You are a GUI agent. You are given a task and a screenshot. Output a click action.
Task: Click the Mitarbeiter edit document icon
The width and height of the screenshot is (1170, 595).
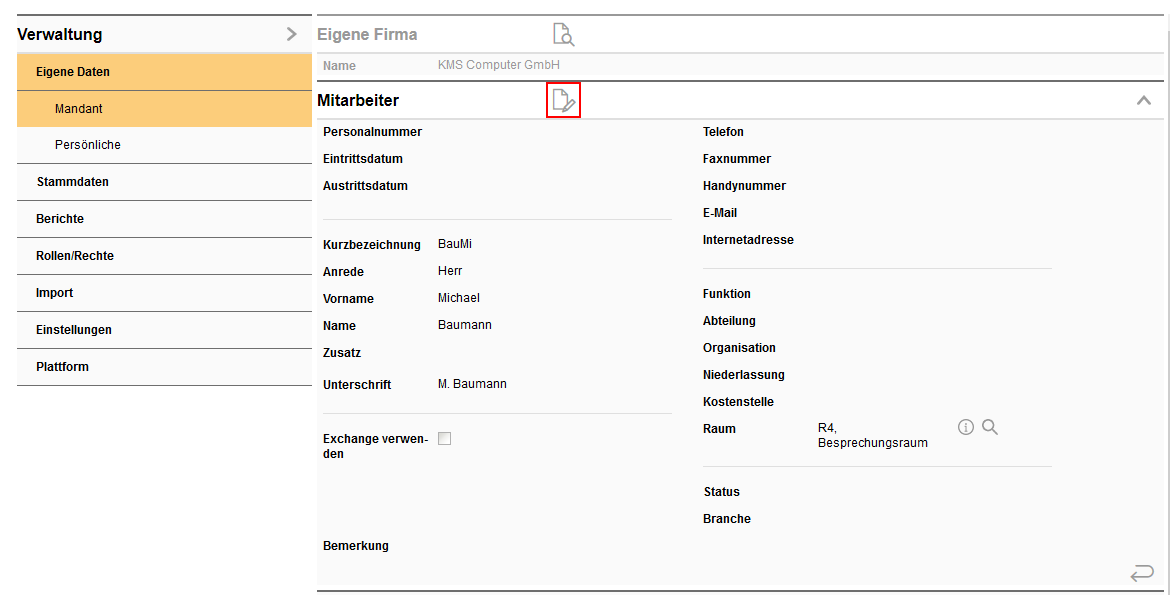click(x=564, y=100)
